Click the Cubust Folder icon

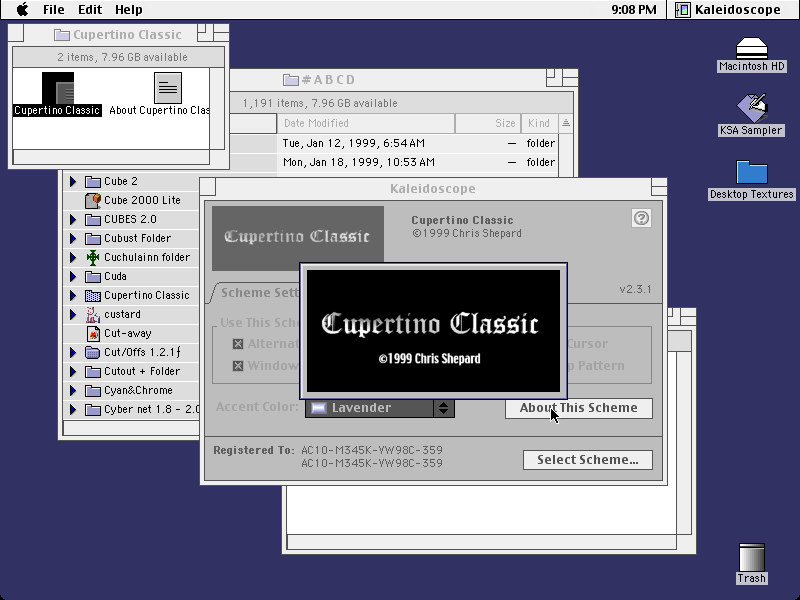(93, 239)
